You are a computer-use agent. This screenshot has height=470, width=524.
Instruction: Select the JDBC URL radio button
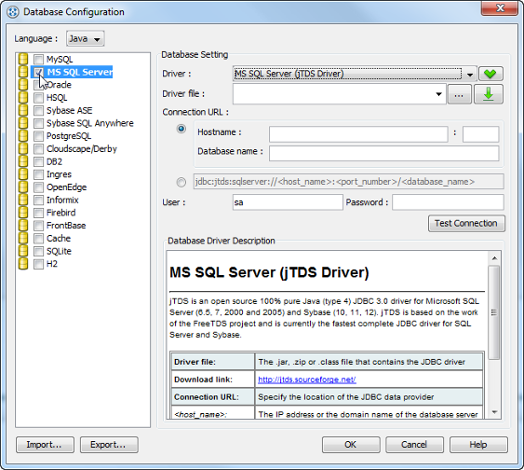click(x=181, y=182)
